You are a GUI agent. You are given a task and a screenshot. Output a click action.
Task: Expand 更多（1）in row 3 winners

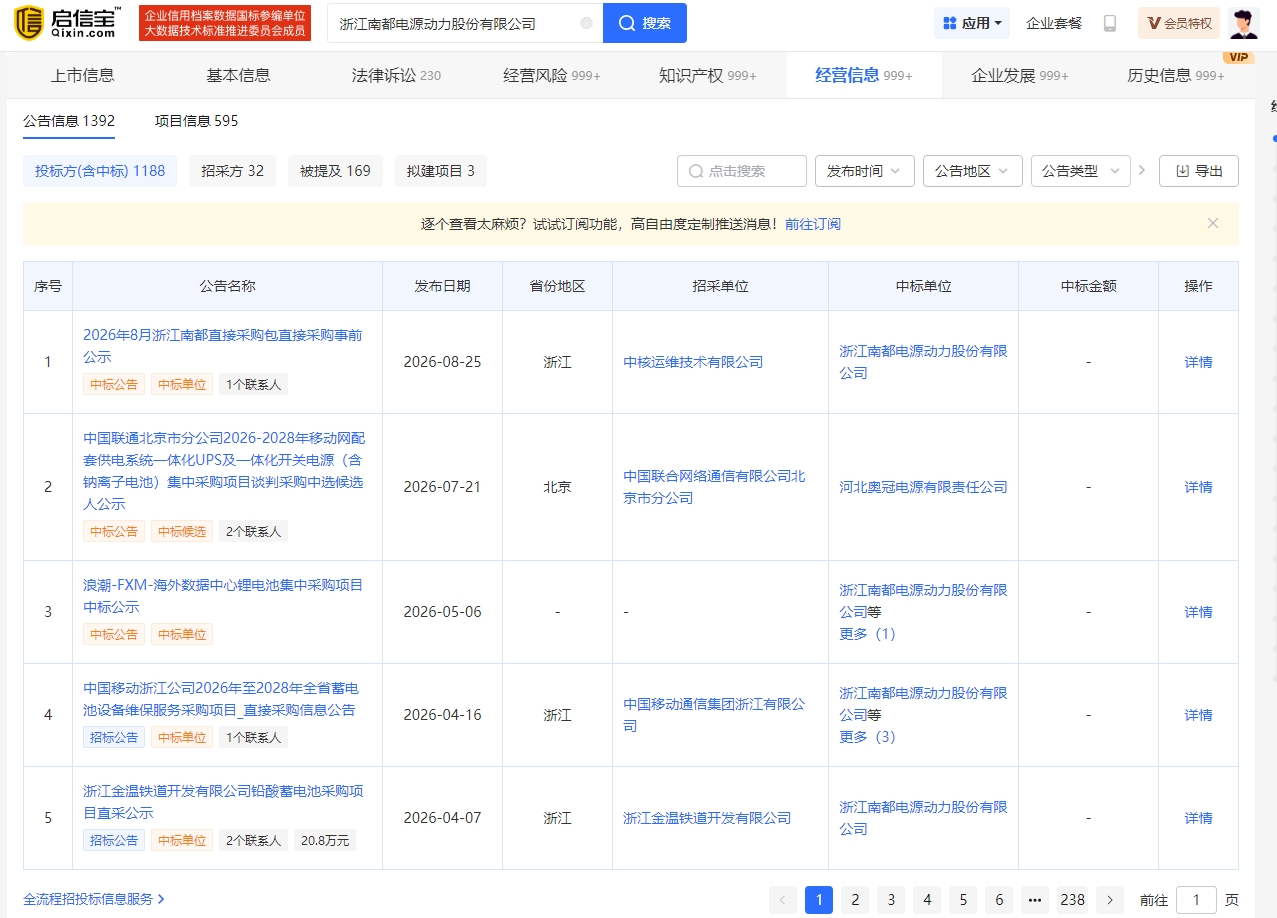click(x=867, y=634)
